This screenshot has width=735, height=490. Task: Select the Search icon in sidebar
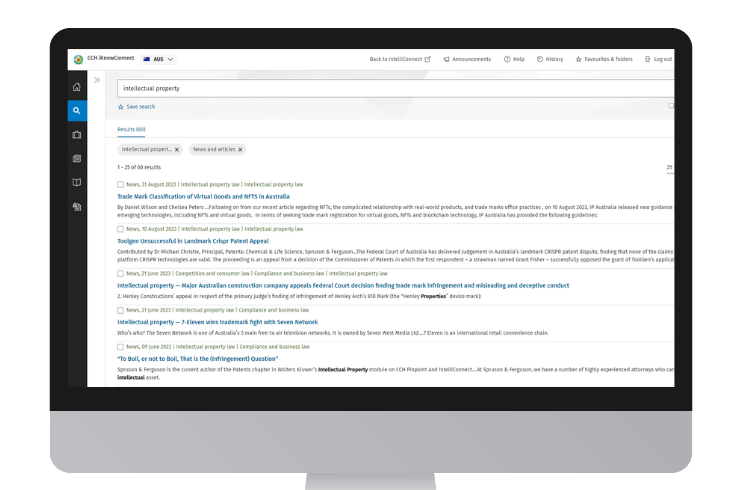tap(77, 111)
